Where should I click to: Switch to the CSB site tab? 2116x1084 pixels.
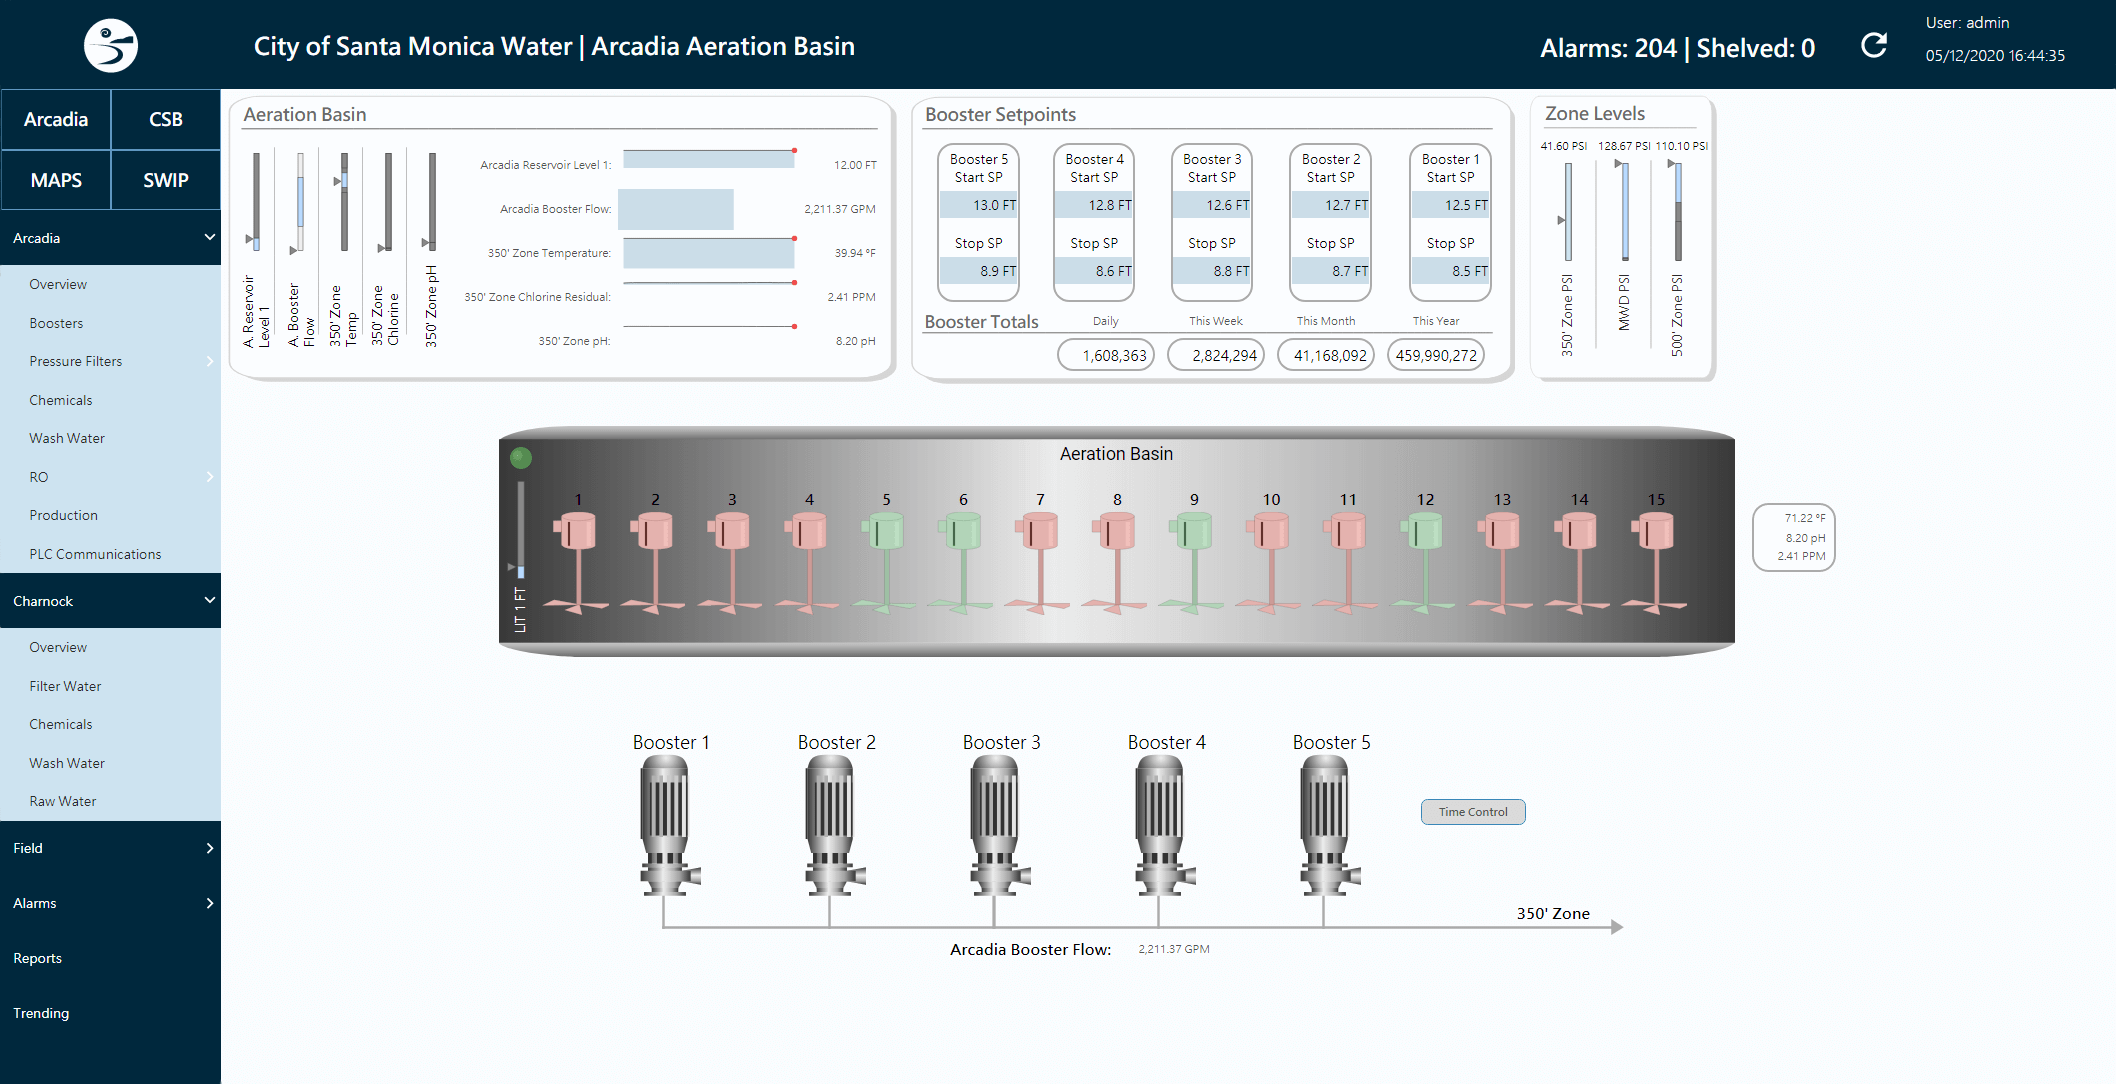coord(166,120)
